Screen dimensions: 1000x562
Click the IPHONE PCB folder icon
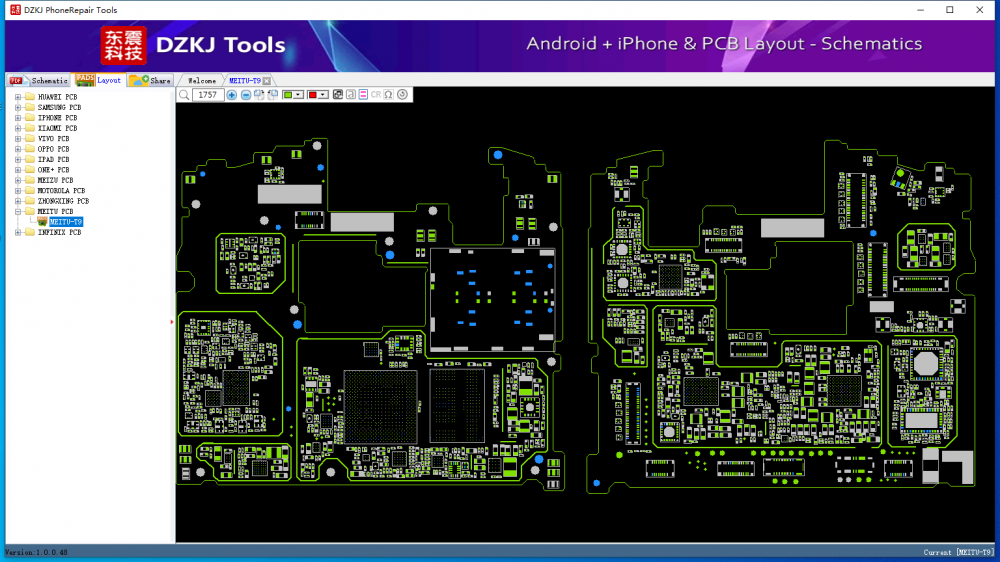(x=29, y=118)
